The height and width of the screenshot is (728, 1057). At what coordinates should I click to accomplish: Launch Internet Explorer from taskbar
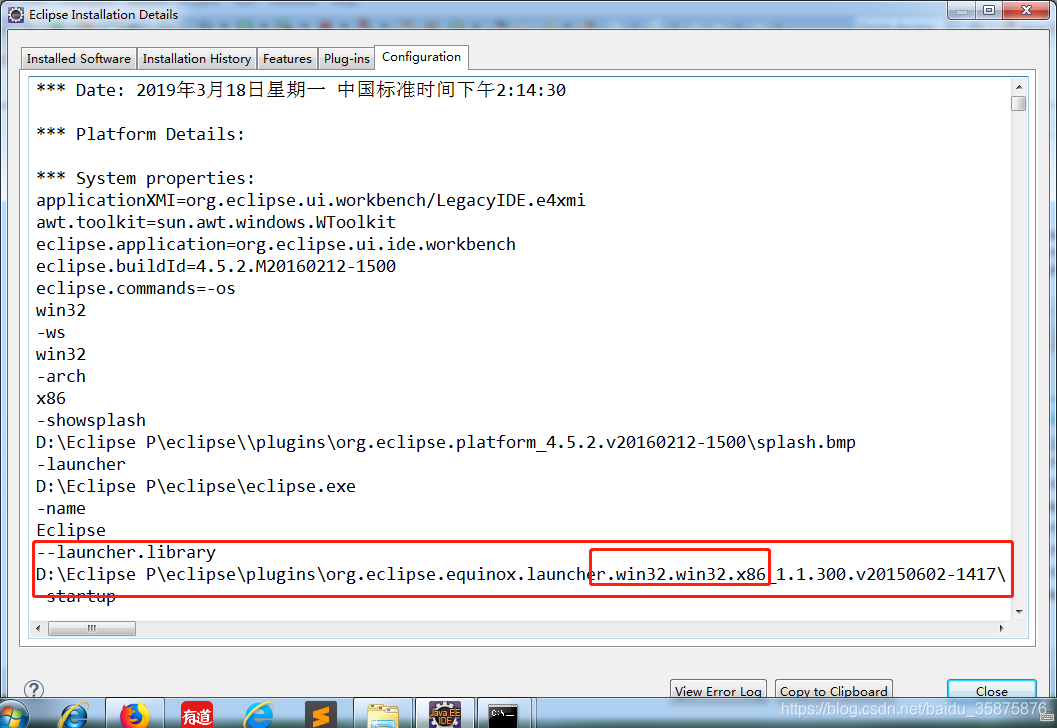pyautogui.click(x=74, y=715)
